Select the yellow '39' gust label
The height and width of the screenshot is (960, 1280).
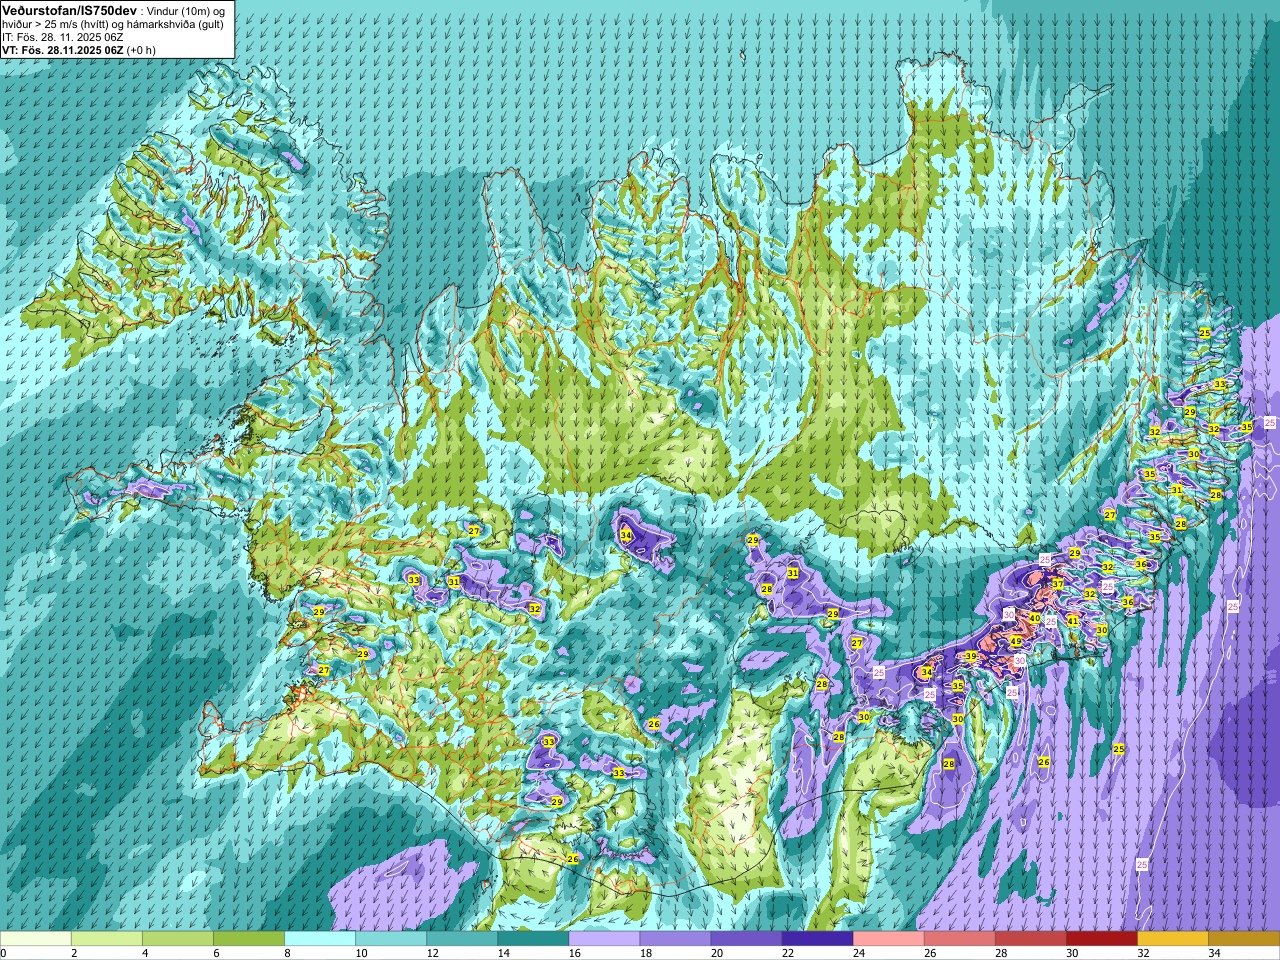coord(970,656)
